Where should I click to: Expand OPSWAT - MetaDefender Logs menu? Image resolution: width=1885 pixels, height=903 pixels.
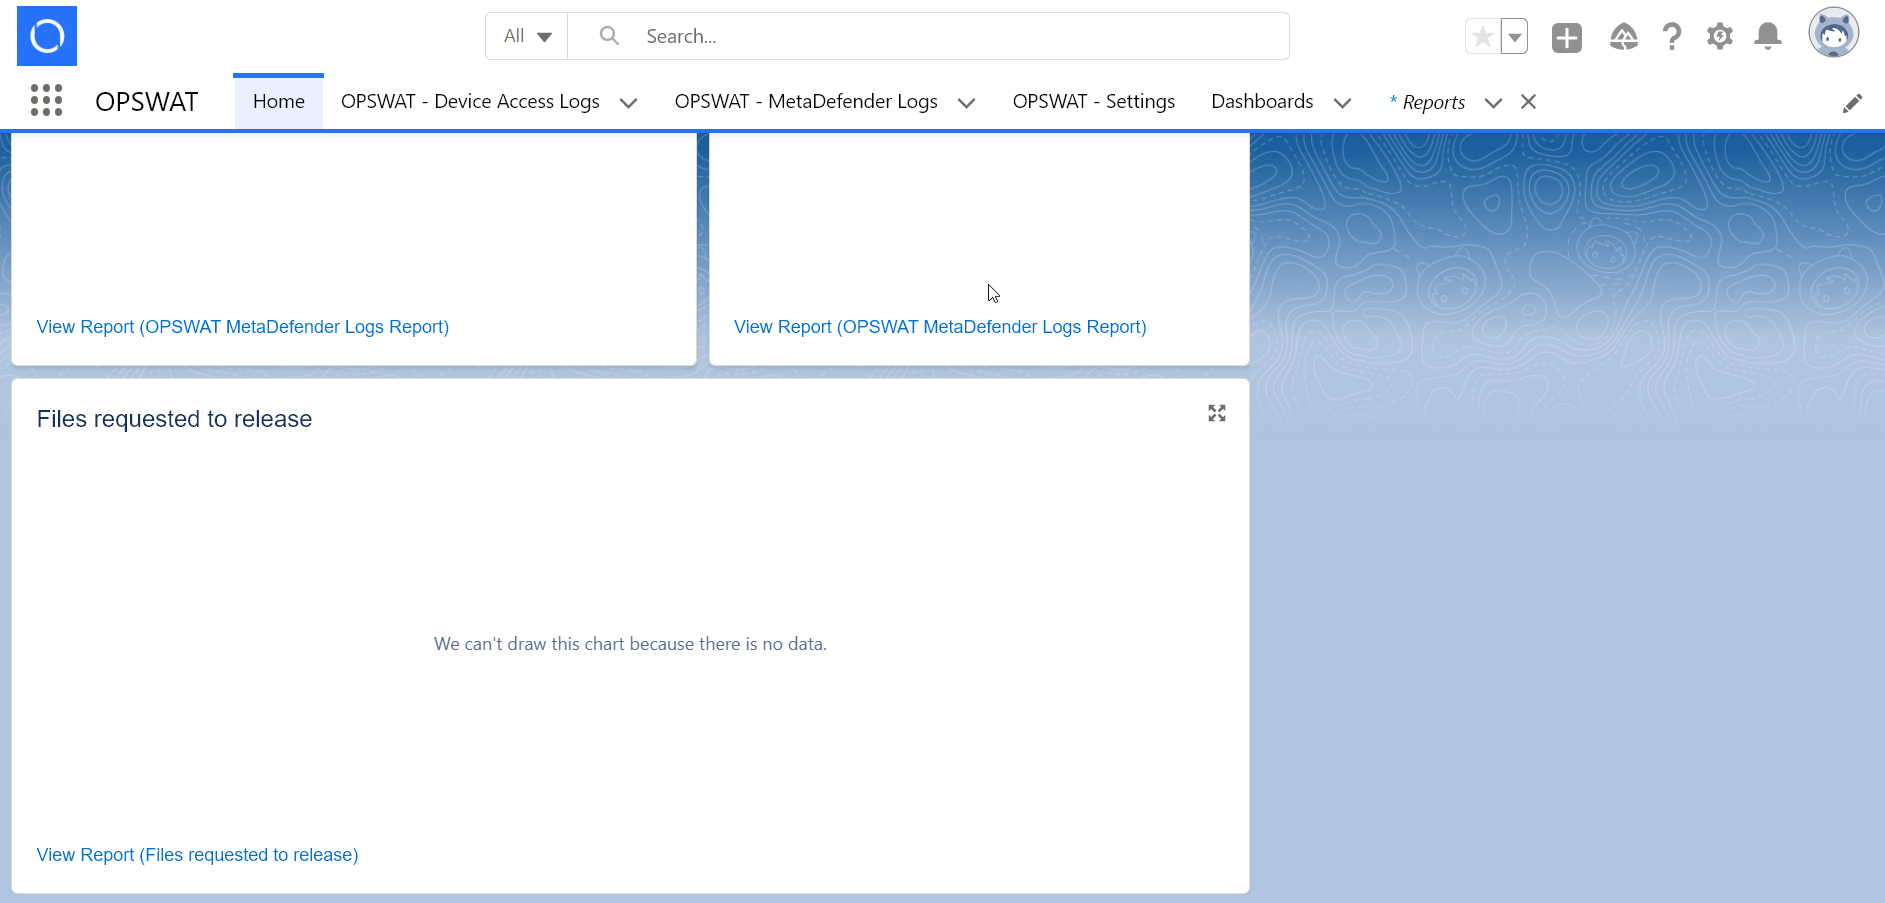click(966, 103)
